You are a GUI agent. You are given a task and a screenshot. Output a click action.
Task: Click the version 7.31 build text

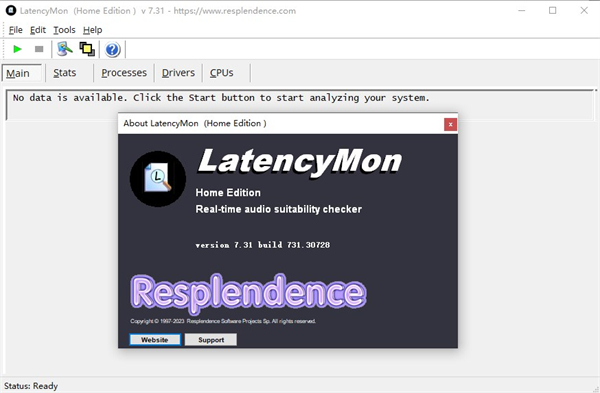click(x=262, y=245)
